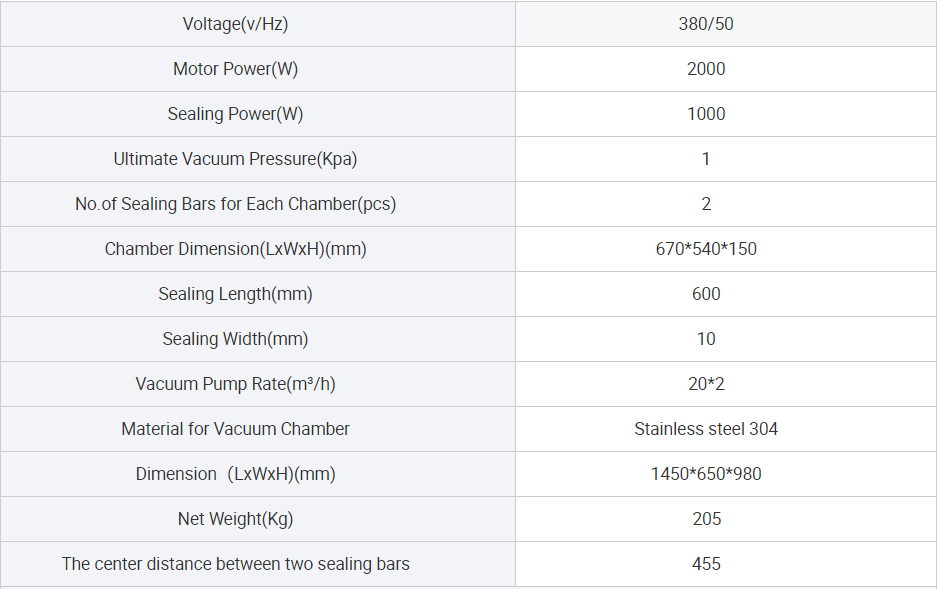
Task: Select the 380/50 voltage value
Action: (x=706, y=24)
